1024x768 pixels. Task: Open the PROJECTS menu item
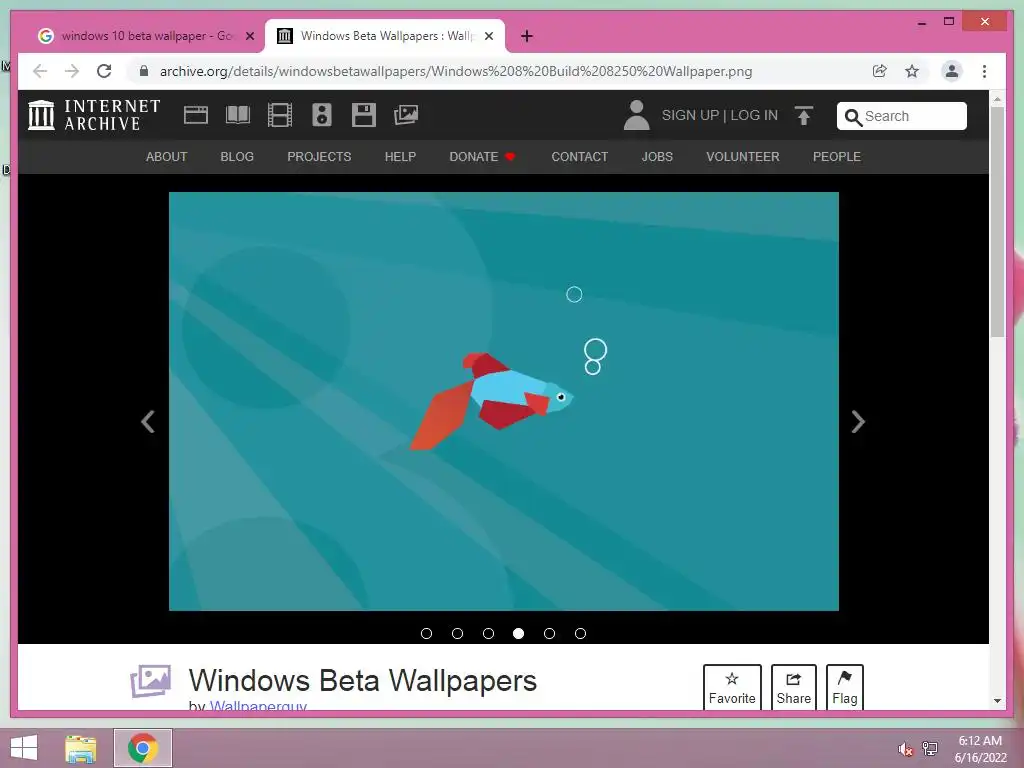pyautogui.click(x=319, y=157)
